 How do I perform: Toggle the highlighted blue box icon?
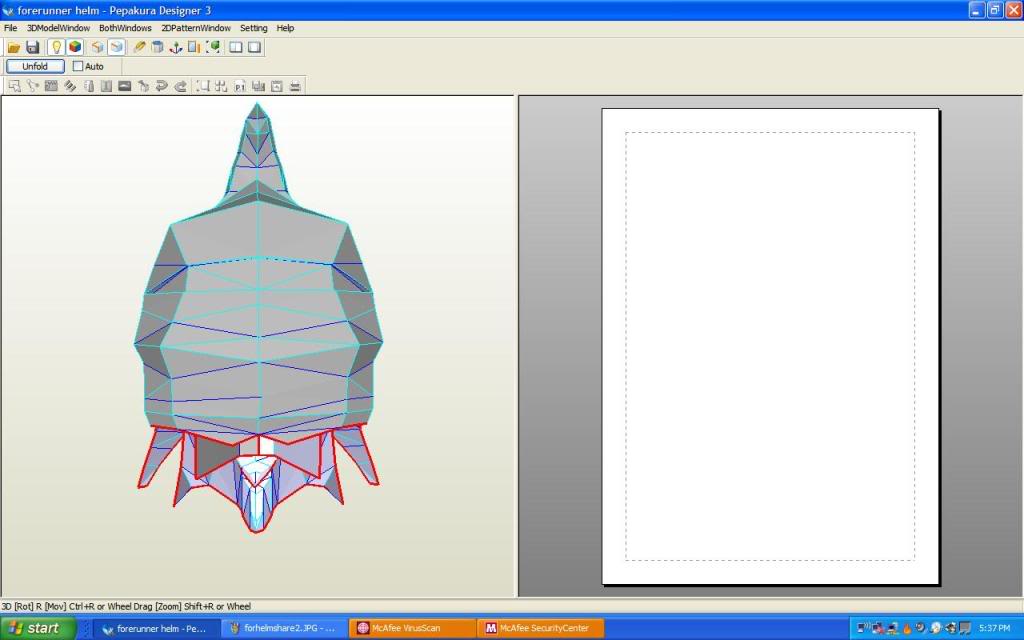[116, 47]
